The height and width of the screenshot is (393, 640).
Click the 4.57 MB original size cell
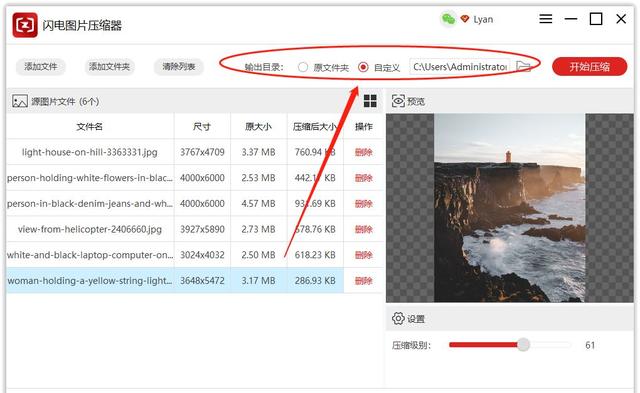click(258, 204)
